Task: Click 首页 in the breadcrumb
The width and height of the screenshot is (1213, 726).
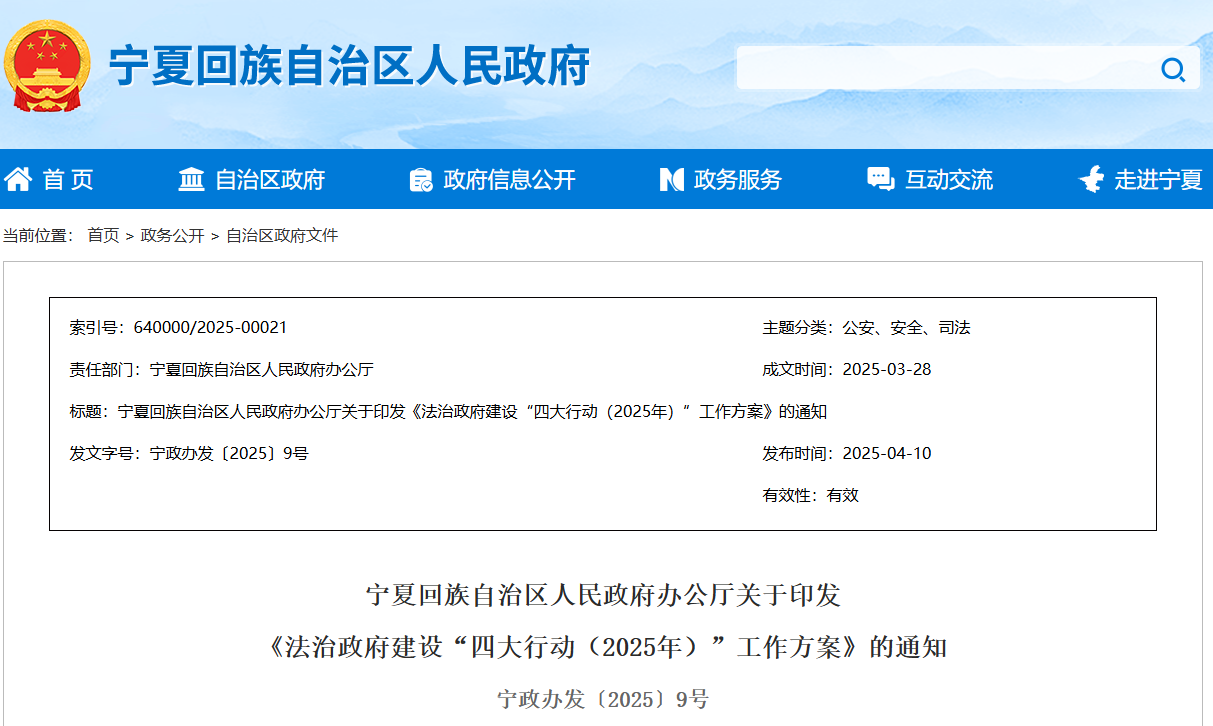Action: tap(103, 236)
